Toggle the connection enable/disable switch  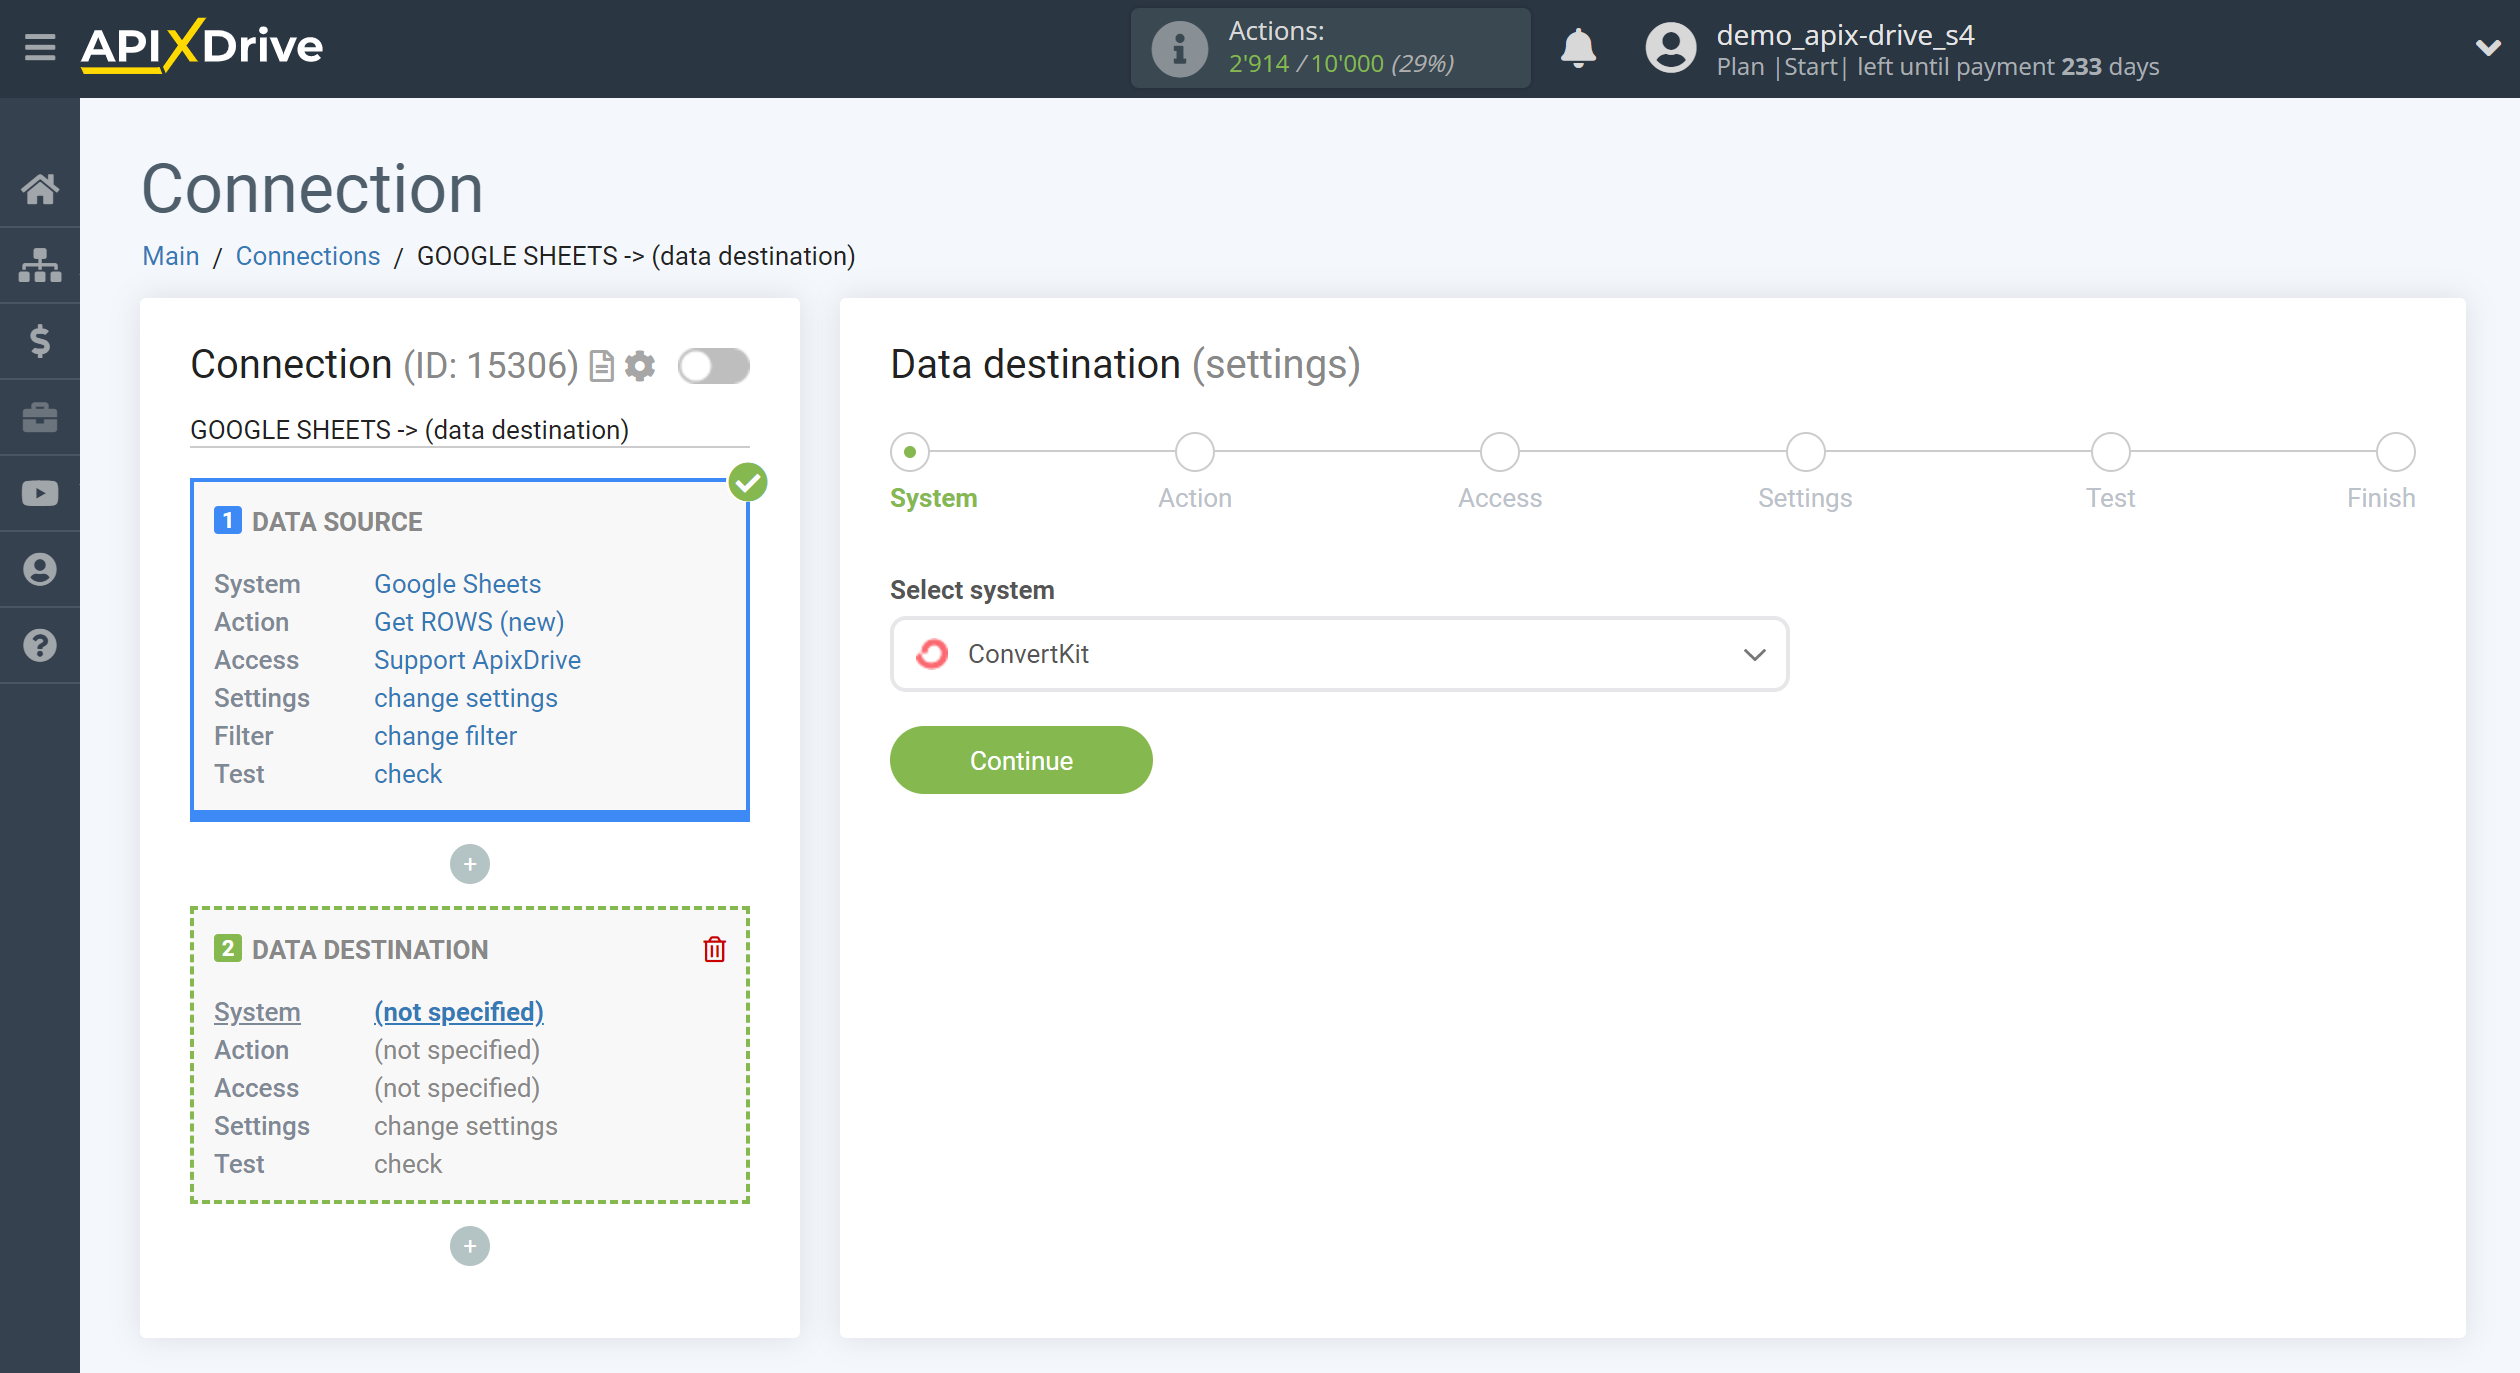713,365
